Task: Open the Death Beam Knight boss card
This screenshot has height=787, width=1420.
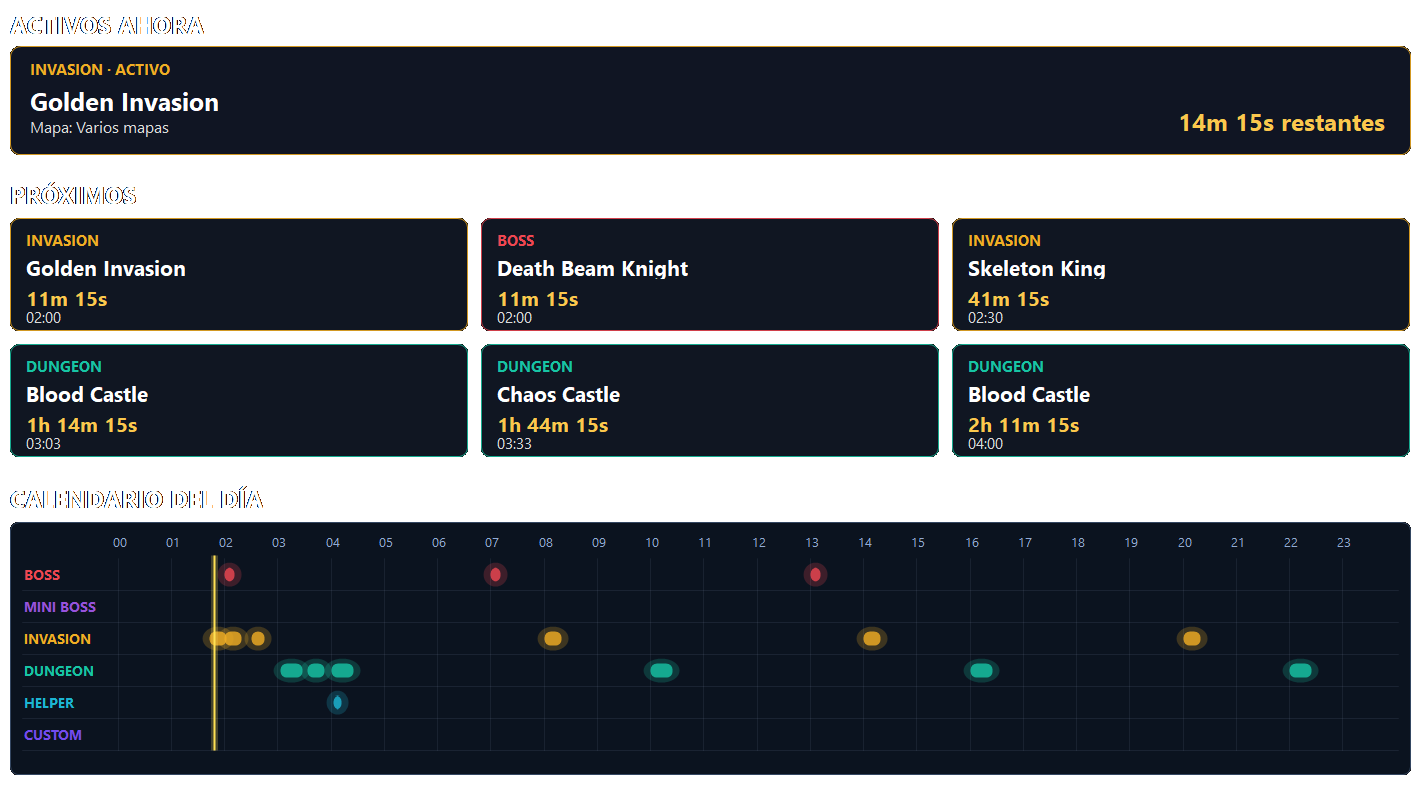Action: [710, 274]
